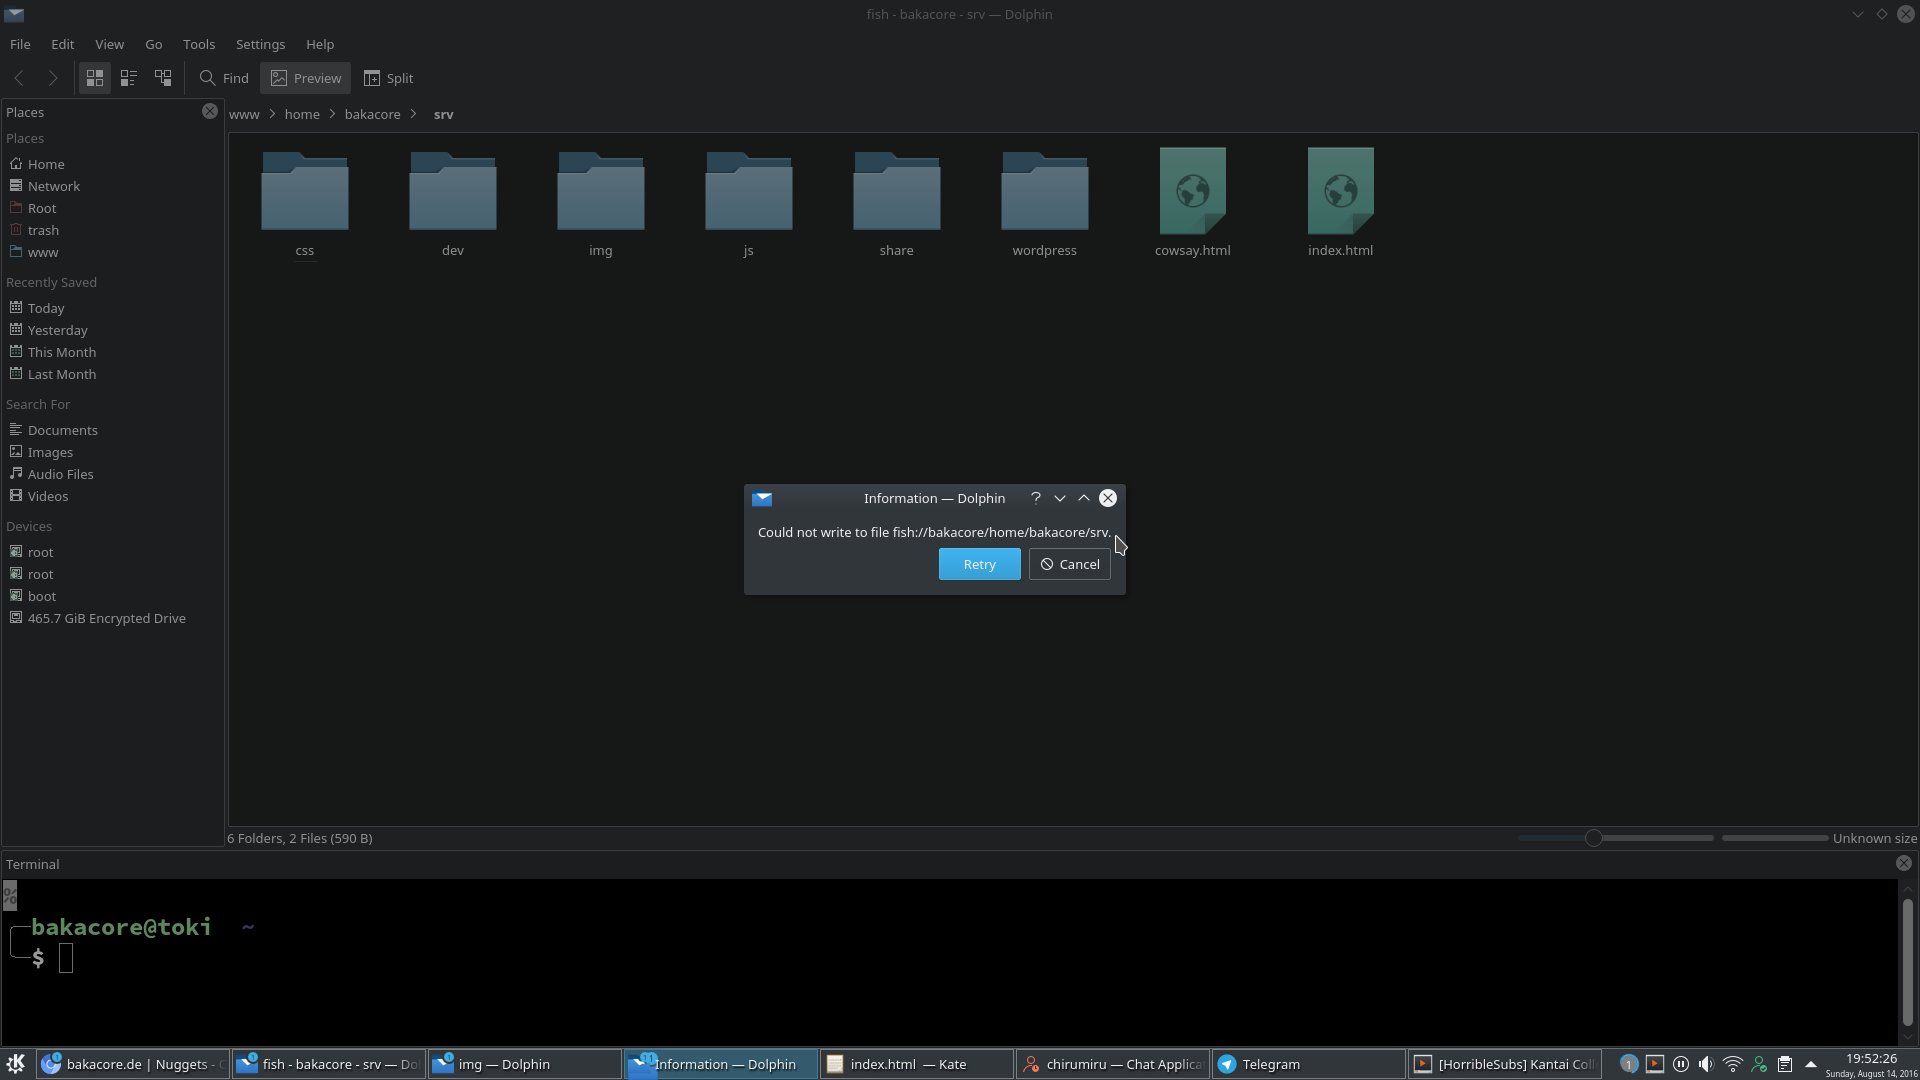1920x1080 pixels.
Task: Select the dev folder
Action: pos(453,204)
